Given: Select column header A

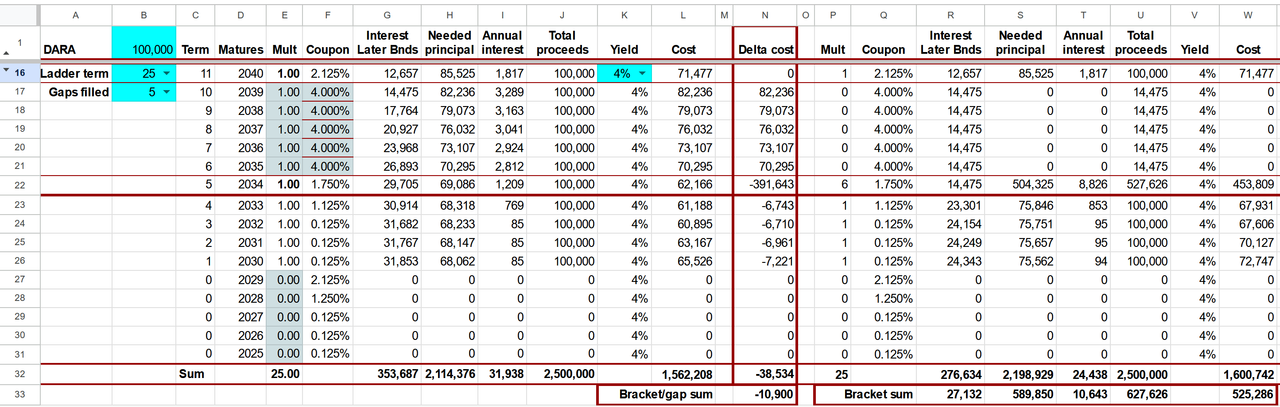Looking at the screenshot, I should (x=76, y=16).
